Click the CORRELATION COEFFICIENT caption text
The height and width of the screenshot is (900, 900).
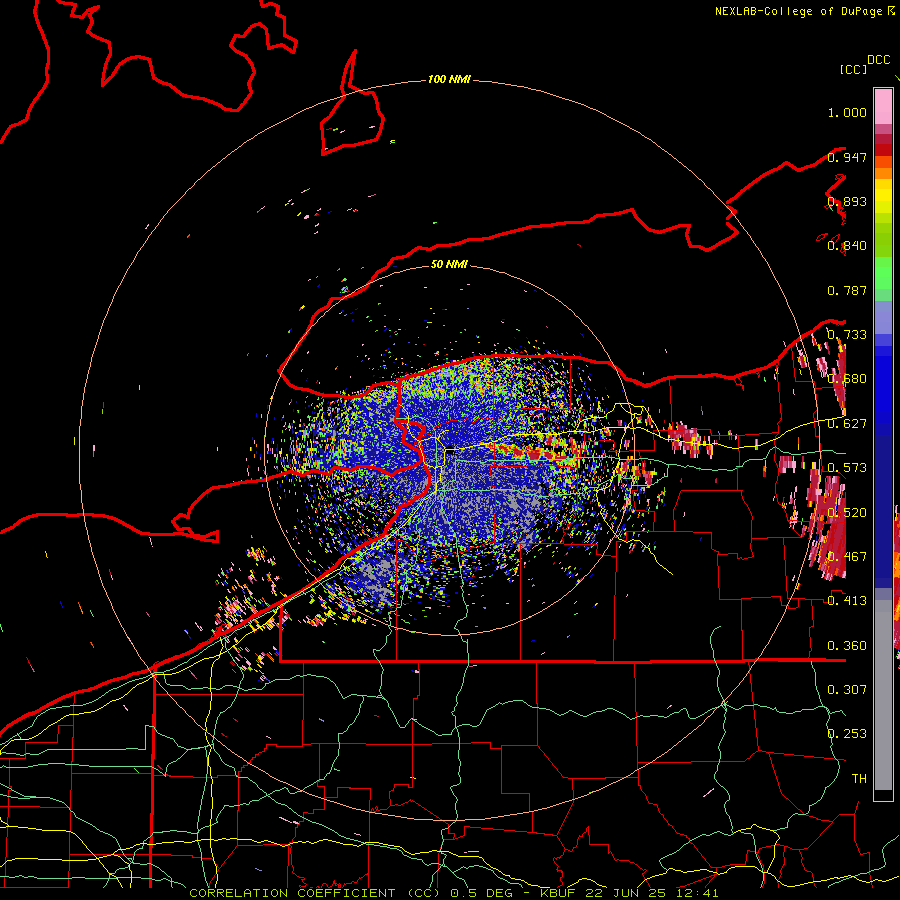pyautogui.click(x=292, y=893)
